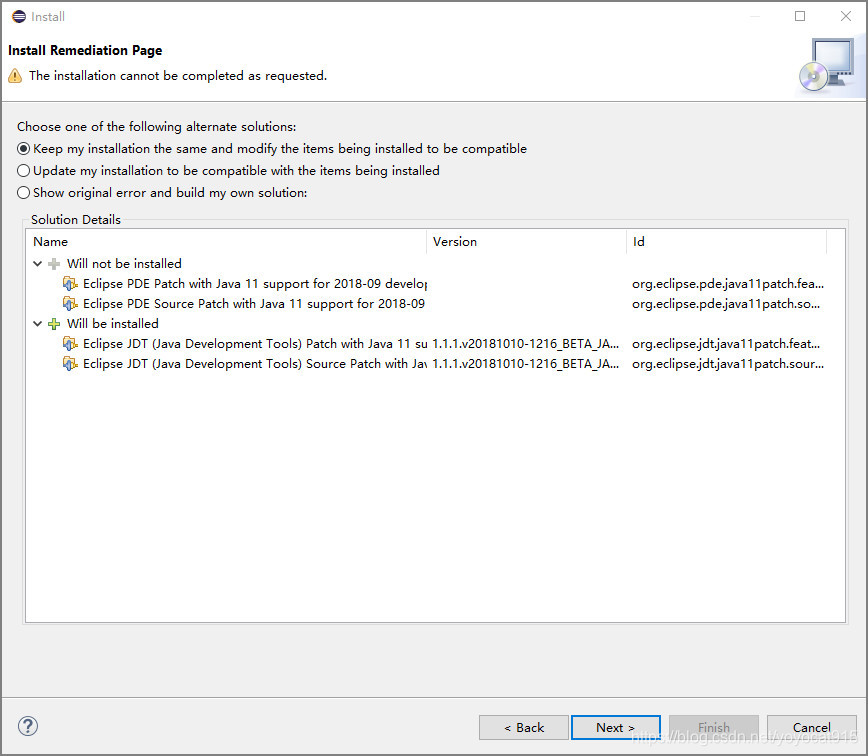The height and width of the screenshot is (756, 868).
Task: Click the Finish button
Action: [x=714, y=728]
